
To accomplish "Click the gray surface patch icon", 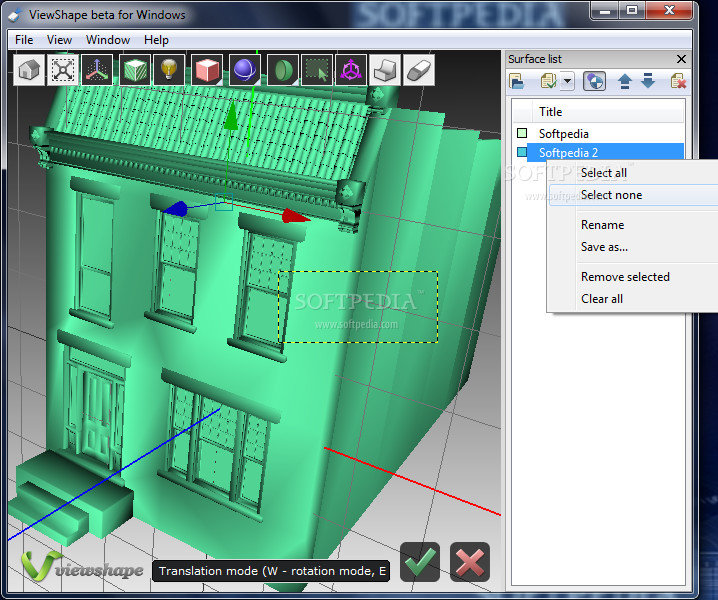I will [x=385, y=70].
